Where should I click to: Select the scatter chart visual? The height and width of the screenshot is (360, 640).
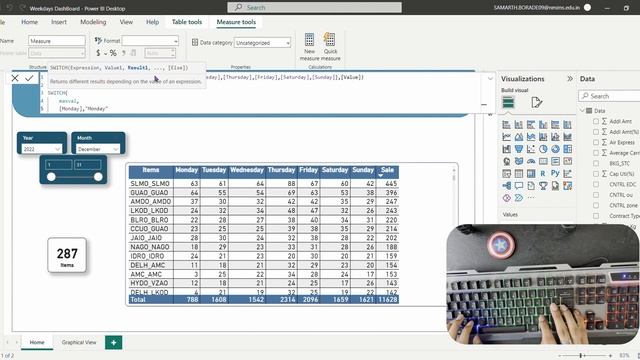click(531, 149)
